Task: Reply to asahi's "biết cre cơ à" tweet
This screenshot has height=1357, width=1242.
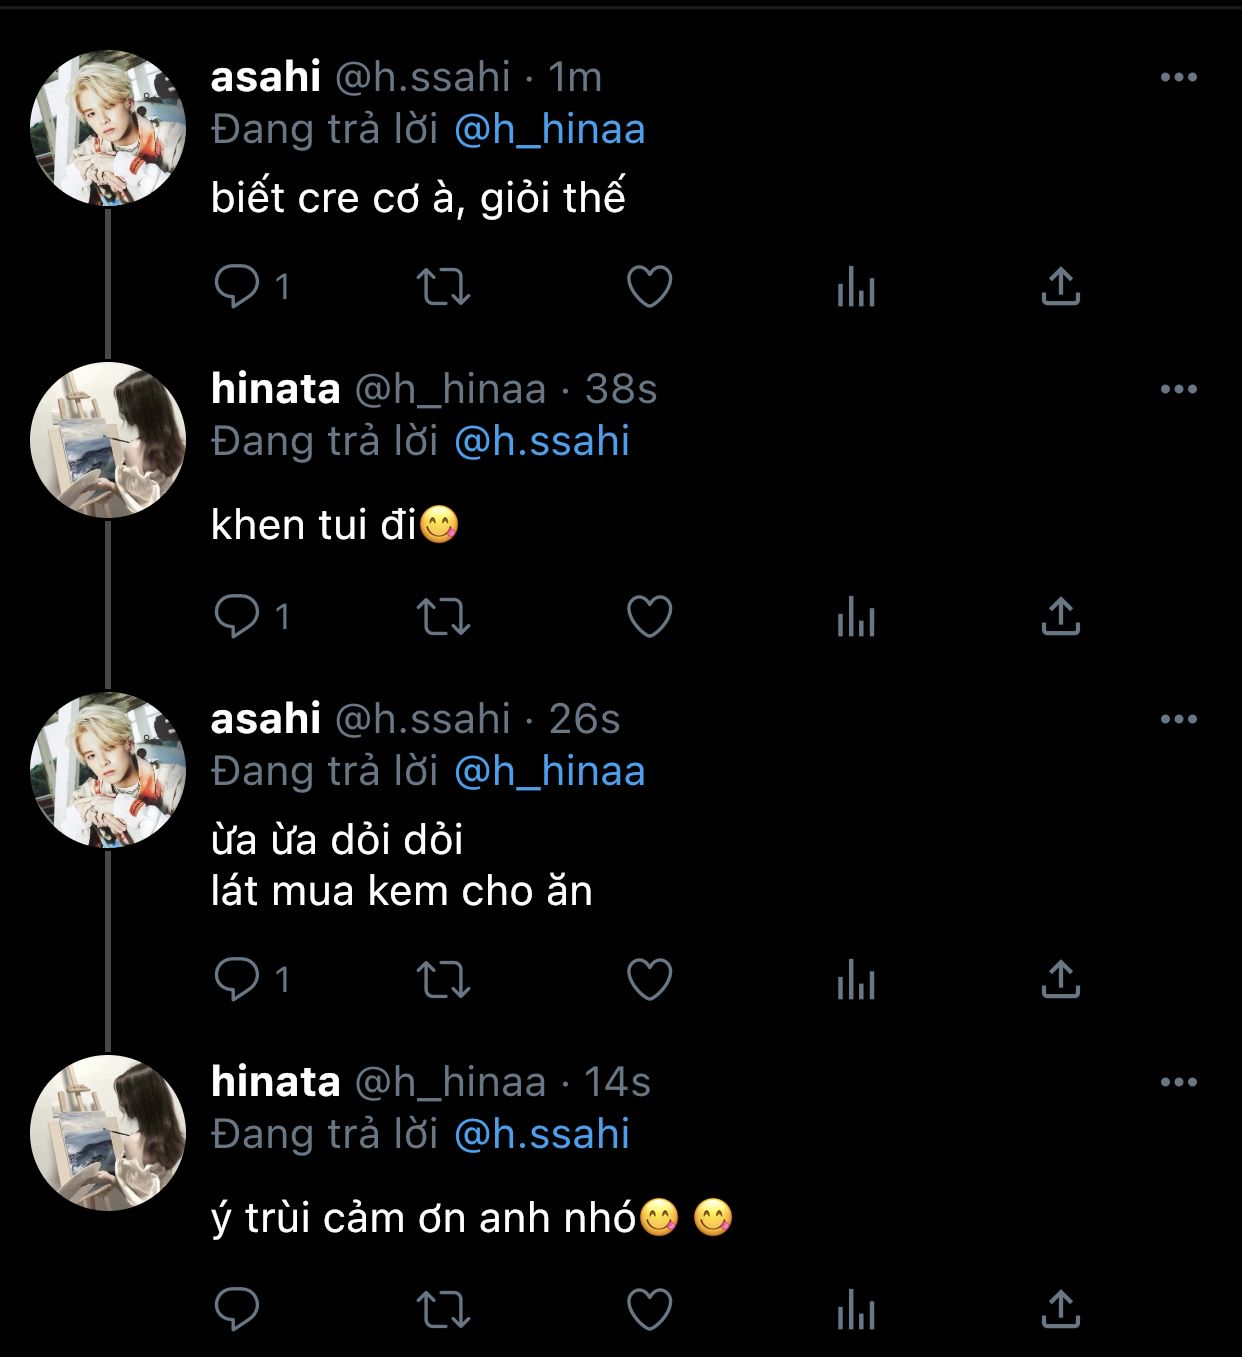Action: [237, 287]
